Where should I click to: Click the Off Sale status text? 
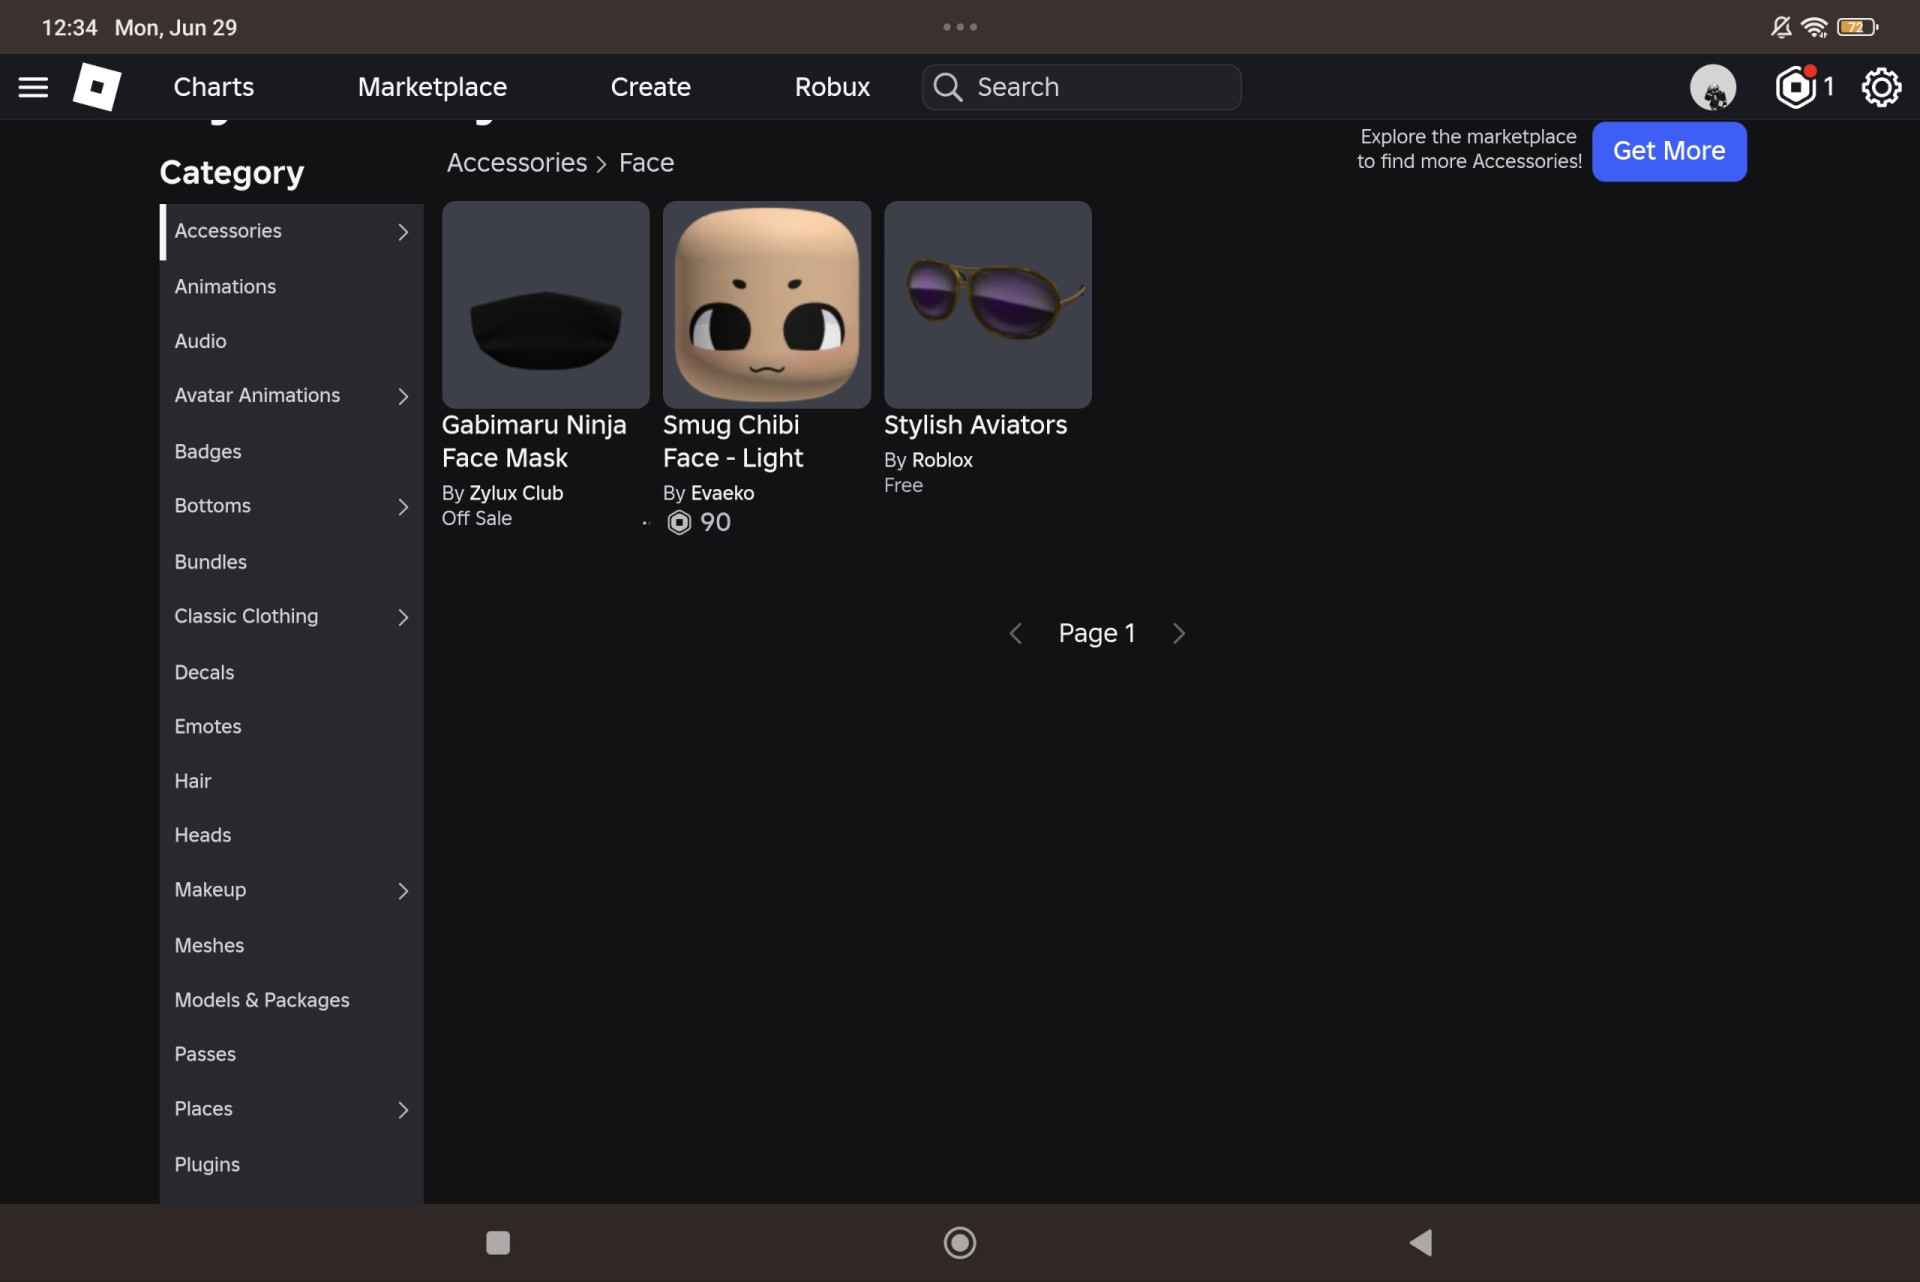coord(477,518)
